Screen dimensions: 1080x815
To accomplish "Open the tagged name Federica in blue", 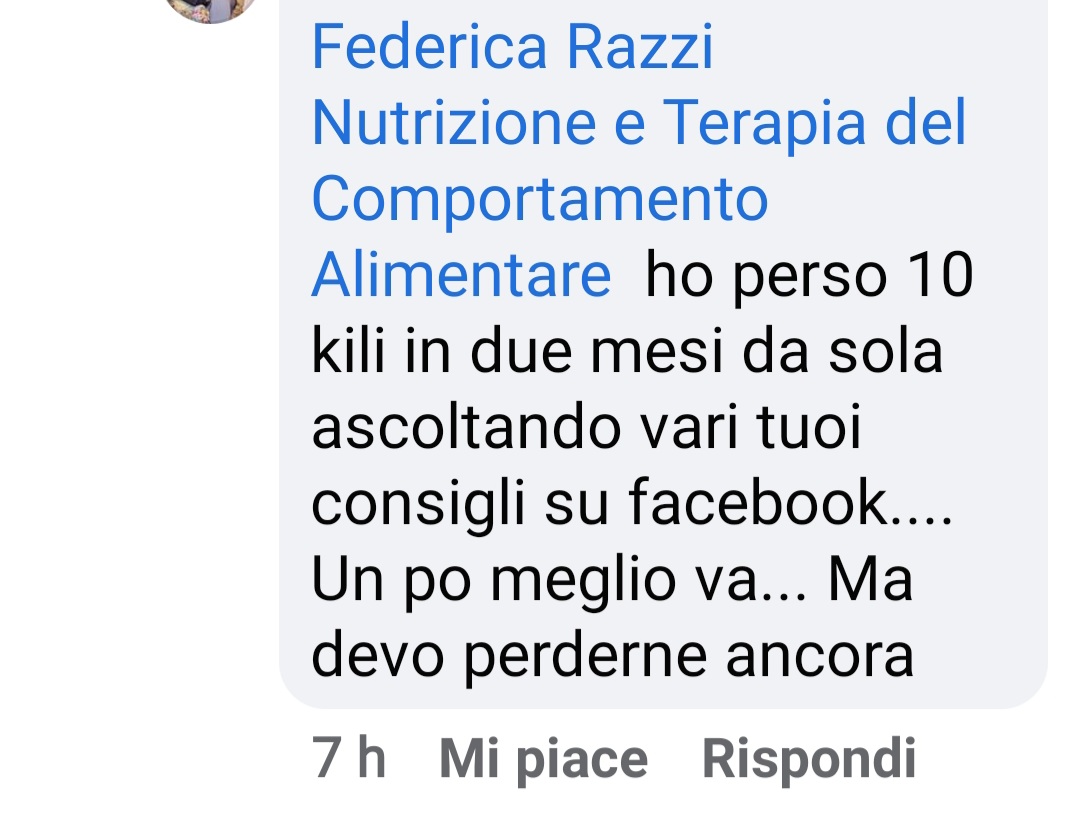I will click(429, 47).
